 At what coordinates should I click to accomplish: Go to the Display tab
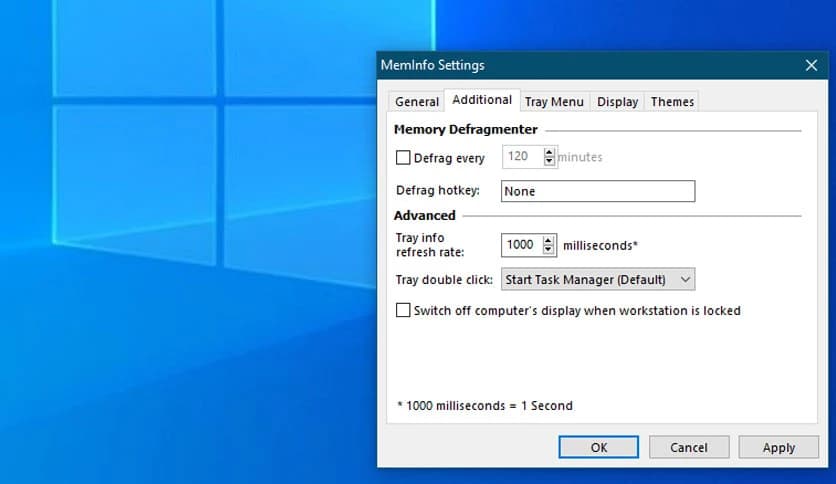tap(617, 101)
